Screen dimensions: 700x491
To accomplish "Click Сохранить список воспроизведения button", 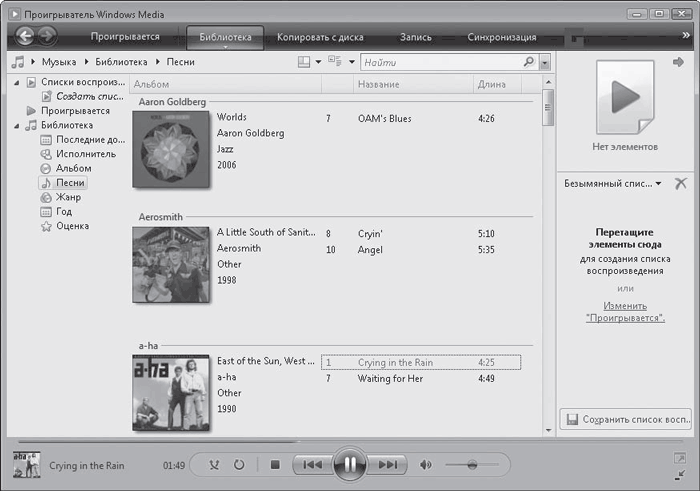I will [625, 419].
